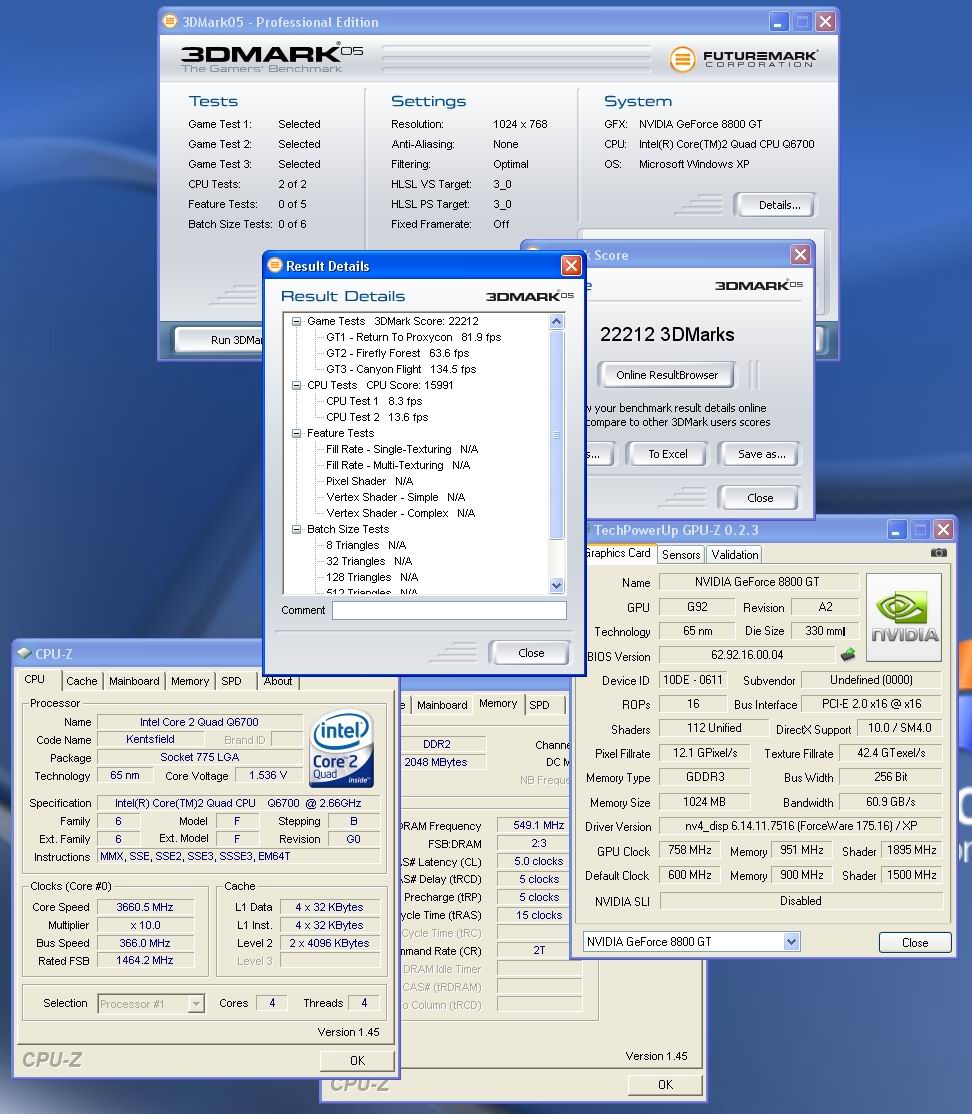972x1114 pixels.
Task: Click the CPU-Z title bar icon
Action: [25, 653]
